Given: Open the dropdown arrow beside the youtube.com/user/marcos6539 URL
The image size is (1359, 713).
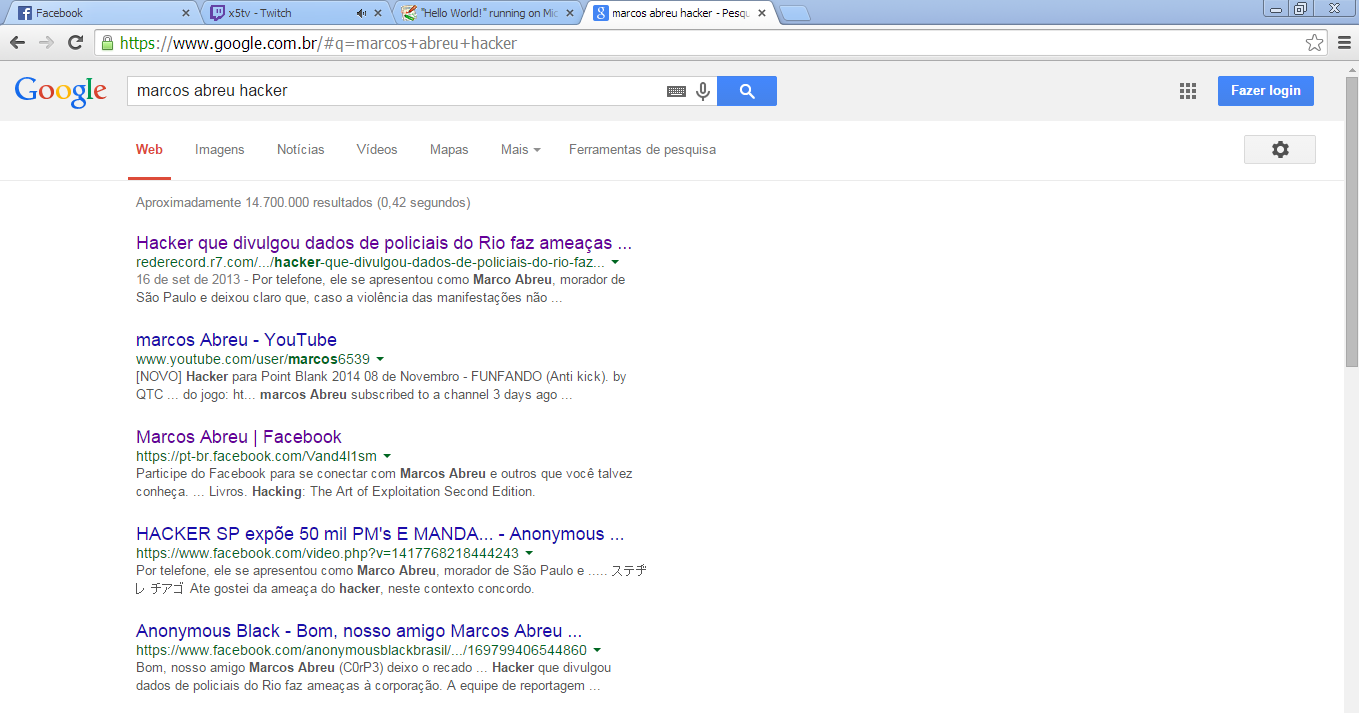Looking at the screenshot, I should 380,359.
